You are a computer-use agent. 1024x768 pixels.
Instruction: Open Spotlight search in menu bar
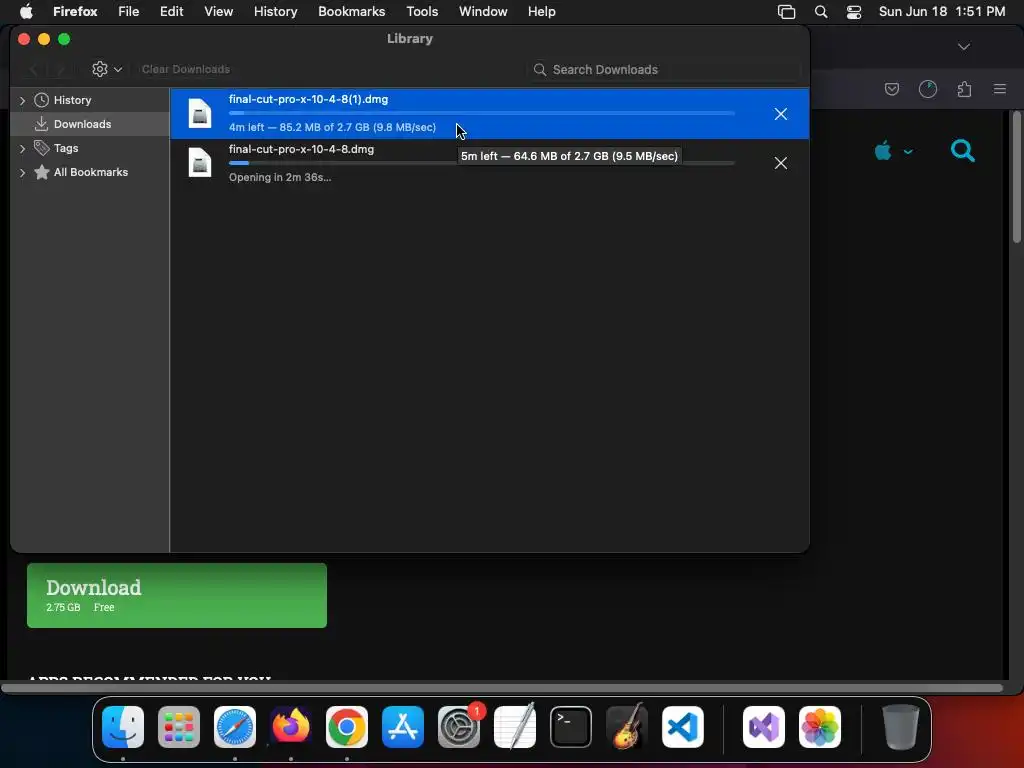pos(821,12)
